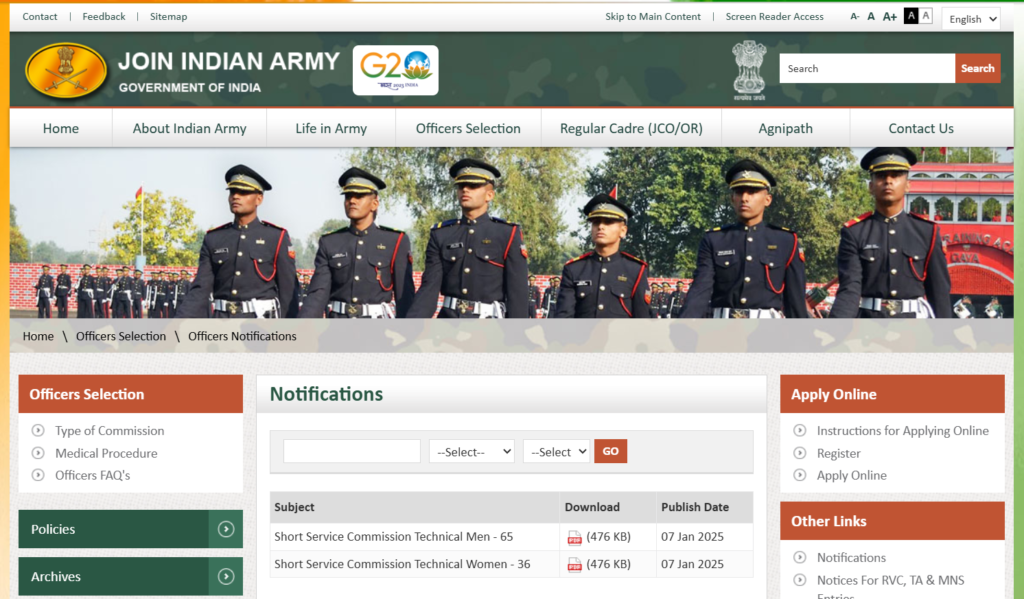Click the national emblem icon near search

pyautogui.click(x=749, y=70)
